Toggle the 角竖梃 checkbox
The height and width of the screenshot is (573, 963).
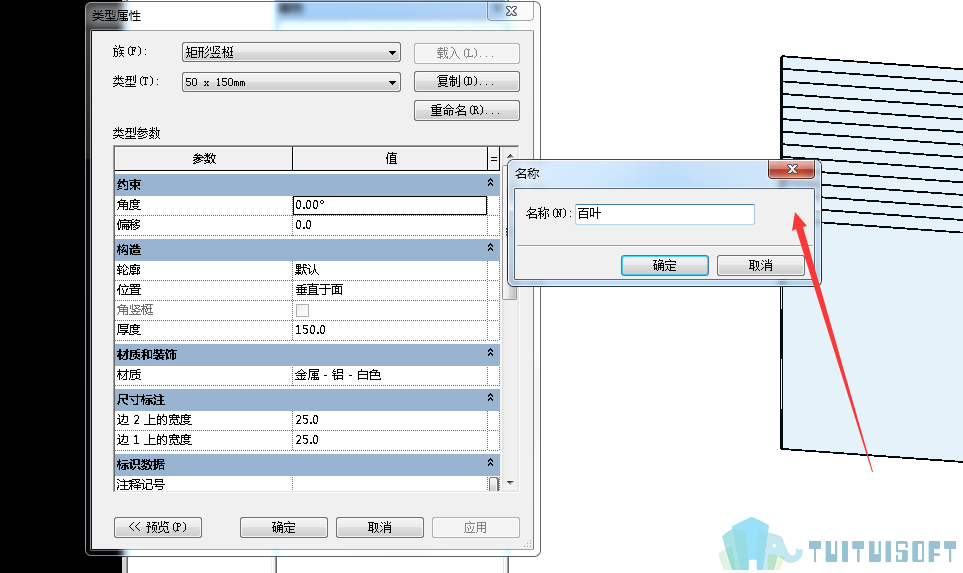coord(302,310)
